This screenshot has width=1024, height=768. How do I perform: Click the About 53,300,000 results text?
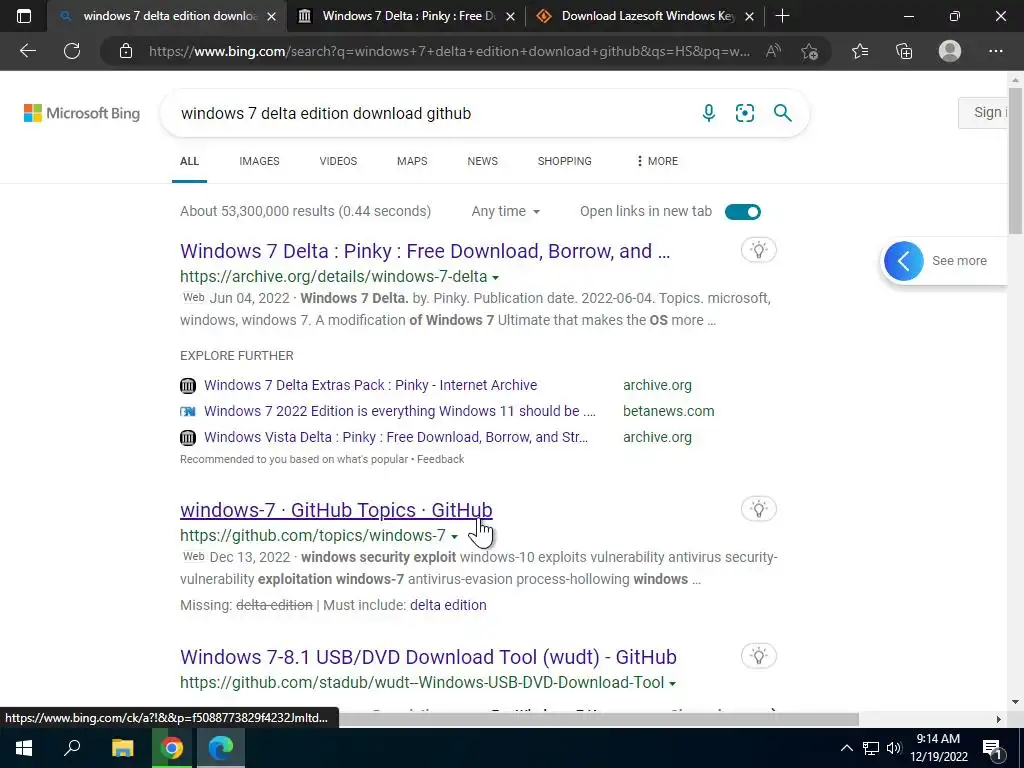click(306, 211)
